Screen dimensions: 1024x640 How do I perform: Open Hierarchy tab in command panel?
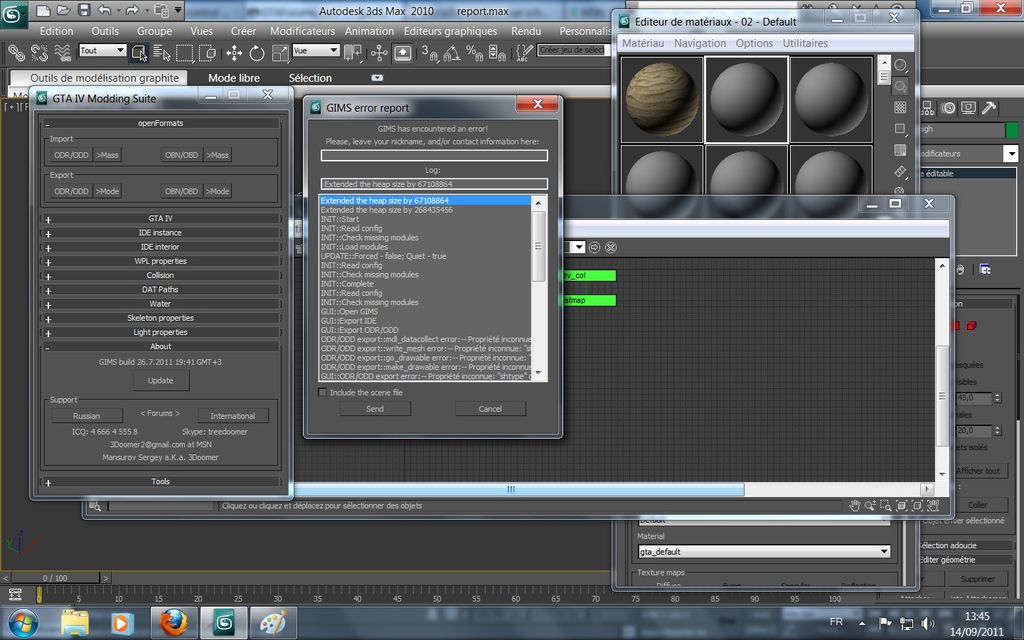pyautogui.click(x=927, y=108)
